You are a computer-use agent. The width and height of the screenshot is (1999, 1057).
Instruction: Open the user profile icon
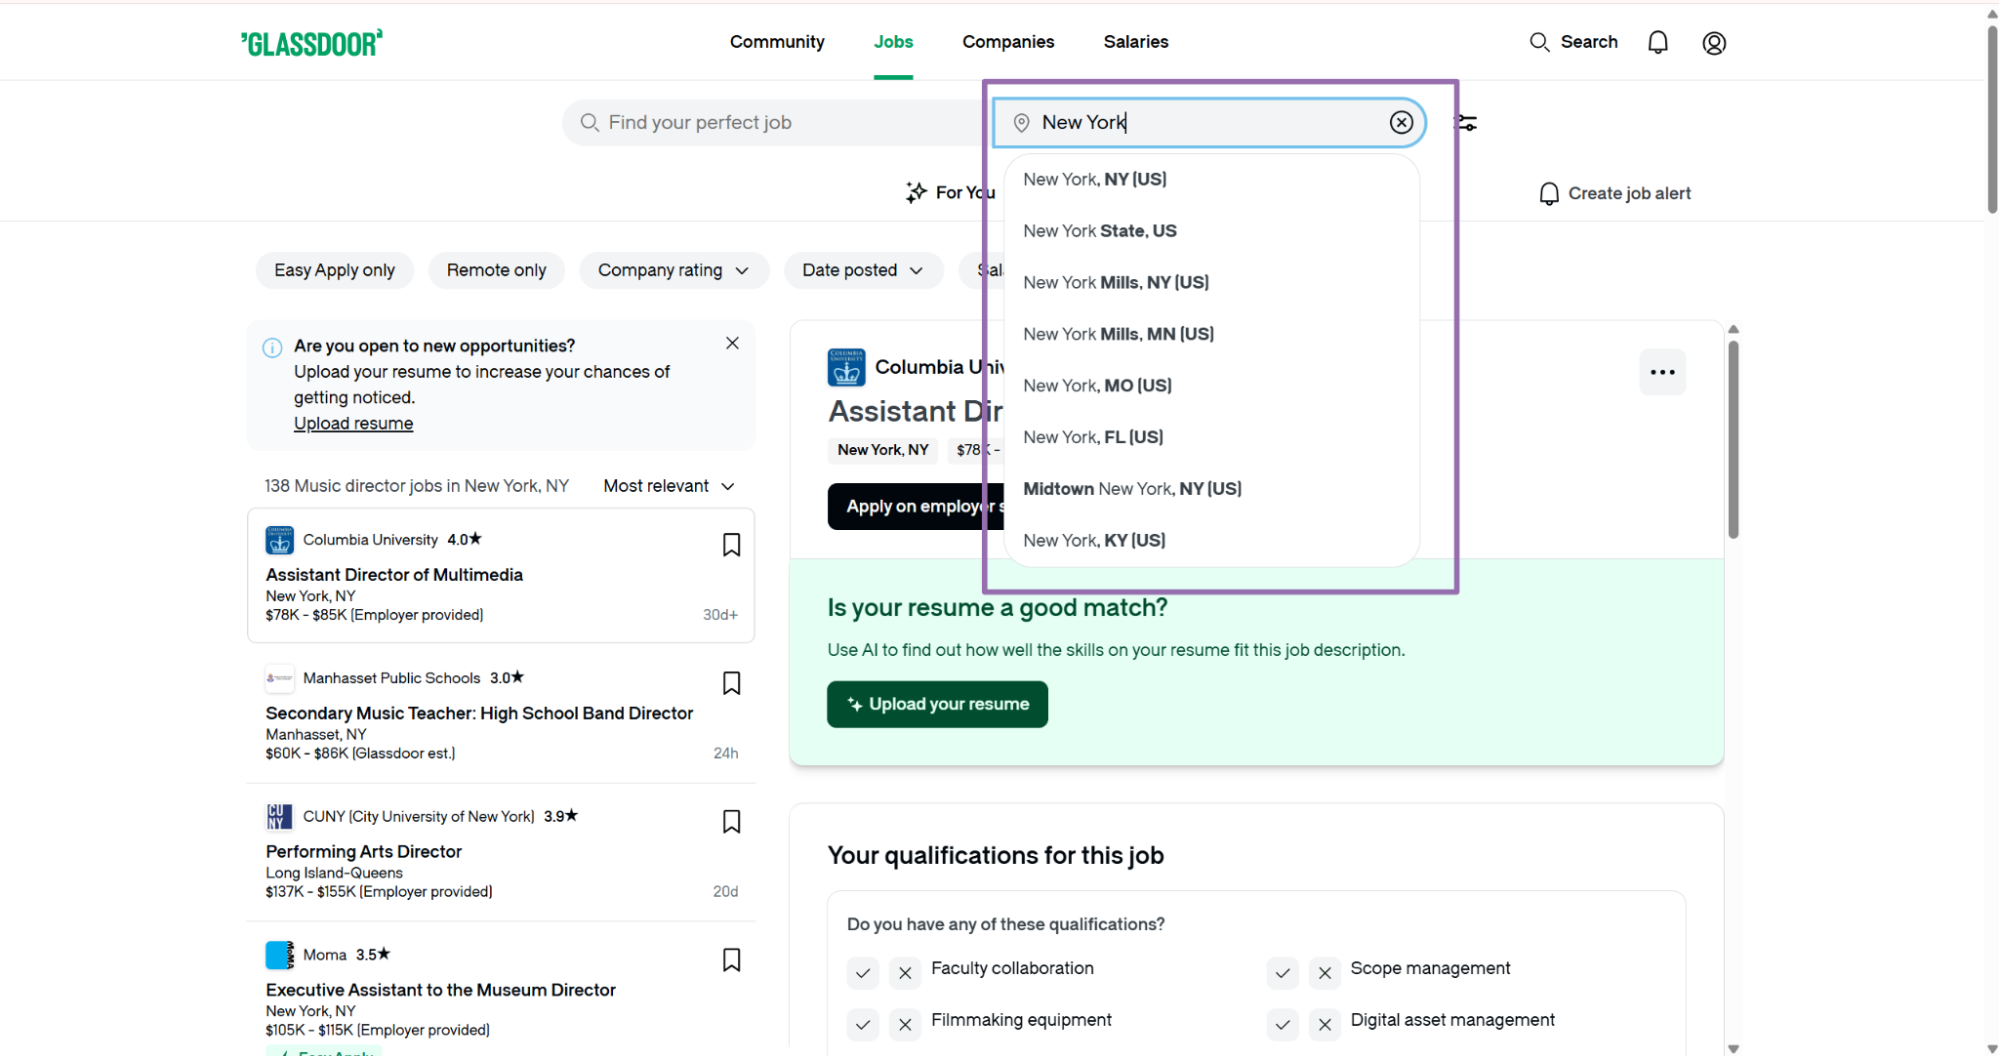tap(1714, 43)
